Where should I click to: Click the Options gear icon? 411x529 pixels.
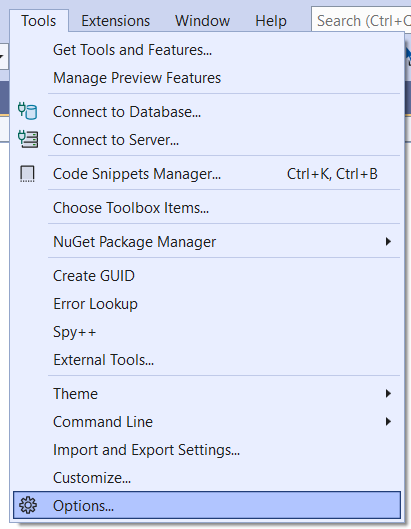[28, 505]
